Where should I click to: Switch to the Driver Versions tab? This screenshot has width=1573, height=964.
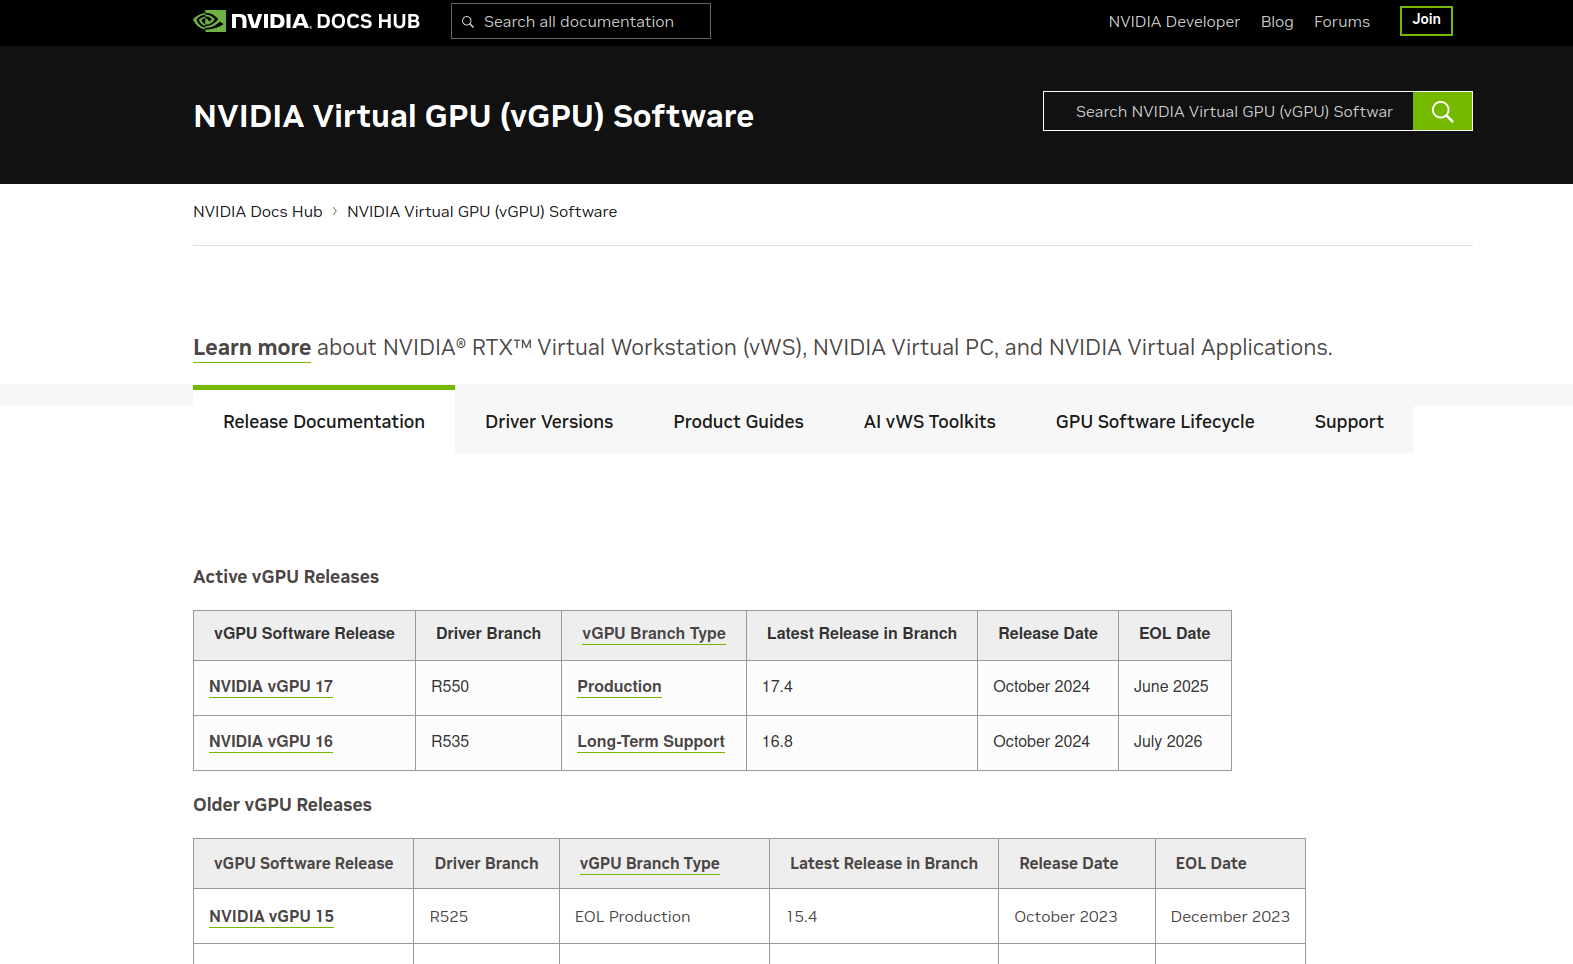point(549,422)
